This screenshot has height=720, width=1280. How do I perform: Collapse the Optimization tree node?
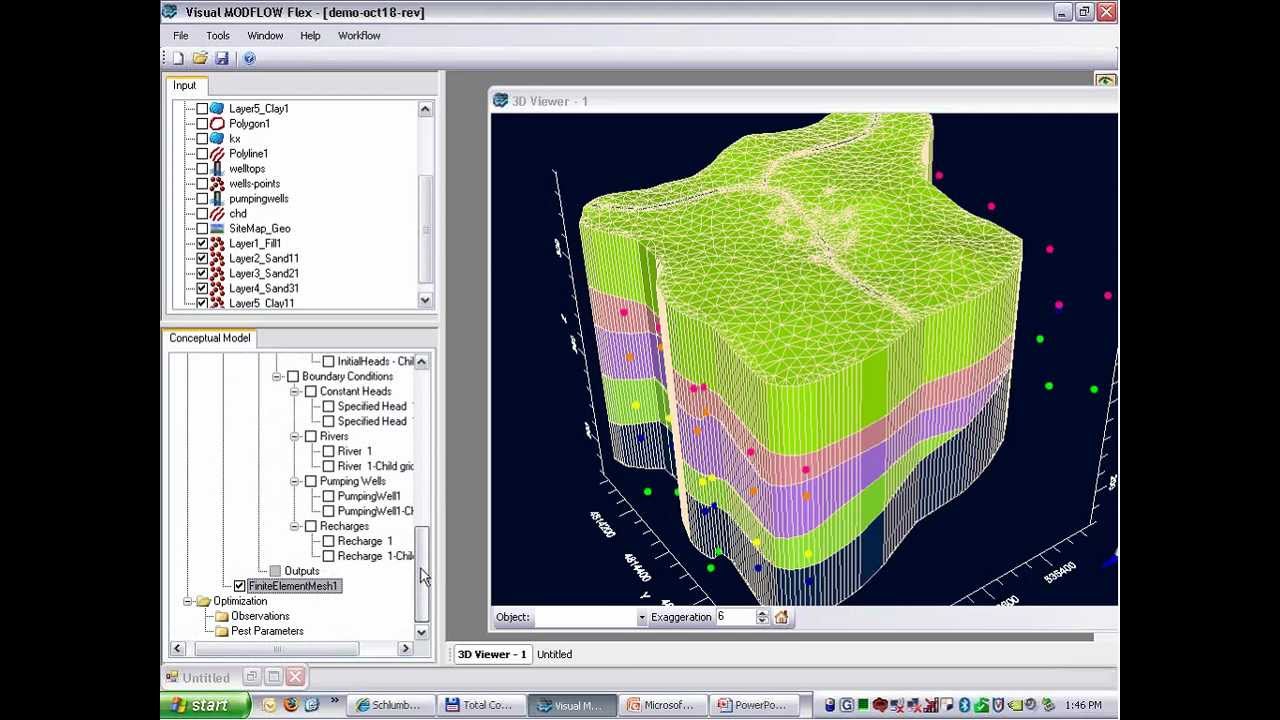(x=187, y=601)
